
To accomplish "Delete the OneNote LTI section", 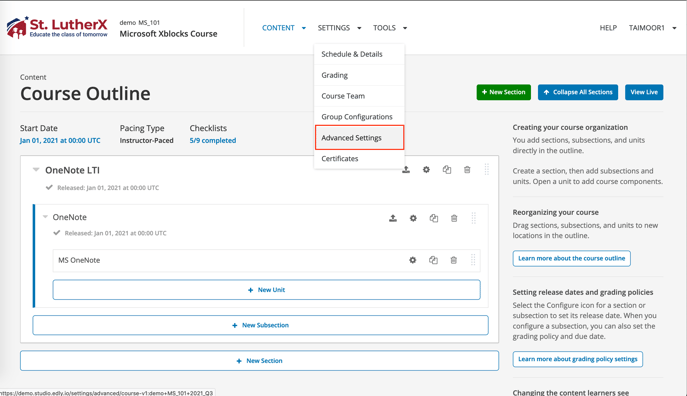I will 467,170.
